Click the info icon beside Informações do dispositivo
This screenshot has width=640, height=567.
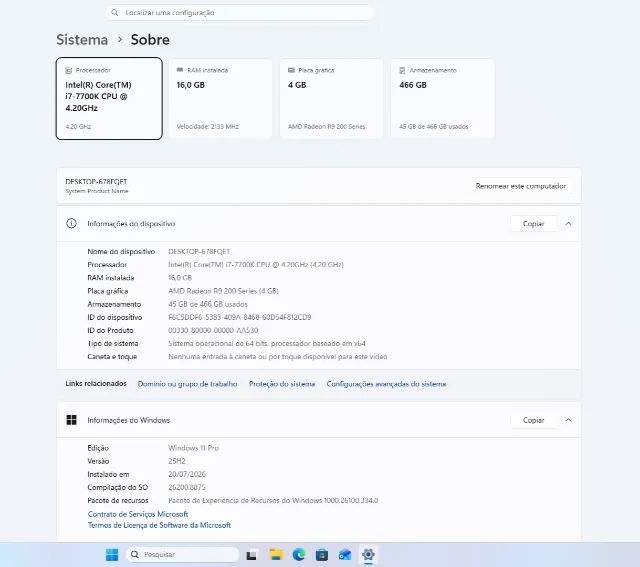[x=71, y=223]
